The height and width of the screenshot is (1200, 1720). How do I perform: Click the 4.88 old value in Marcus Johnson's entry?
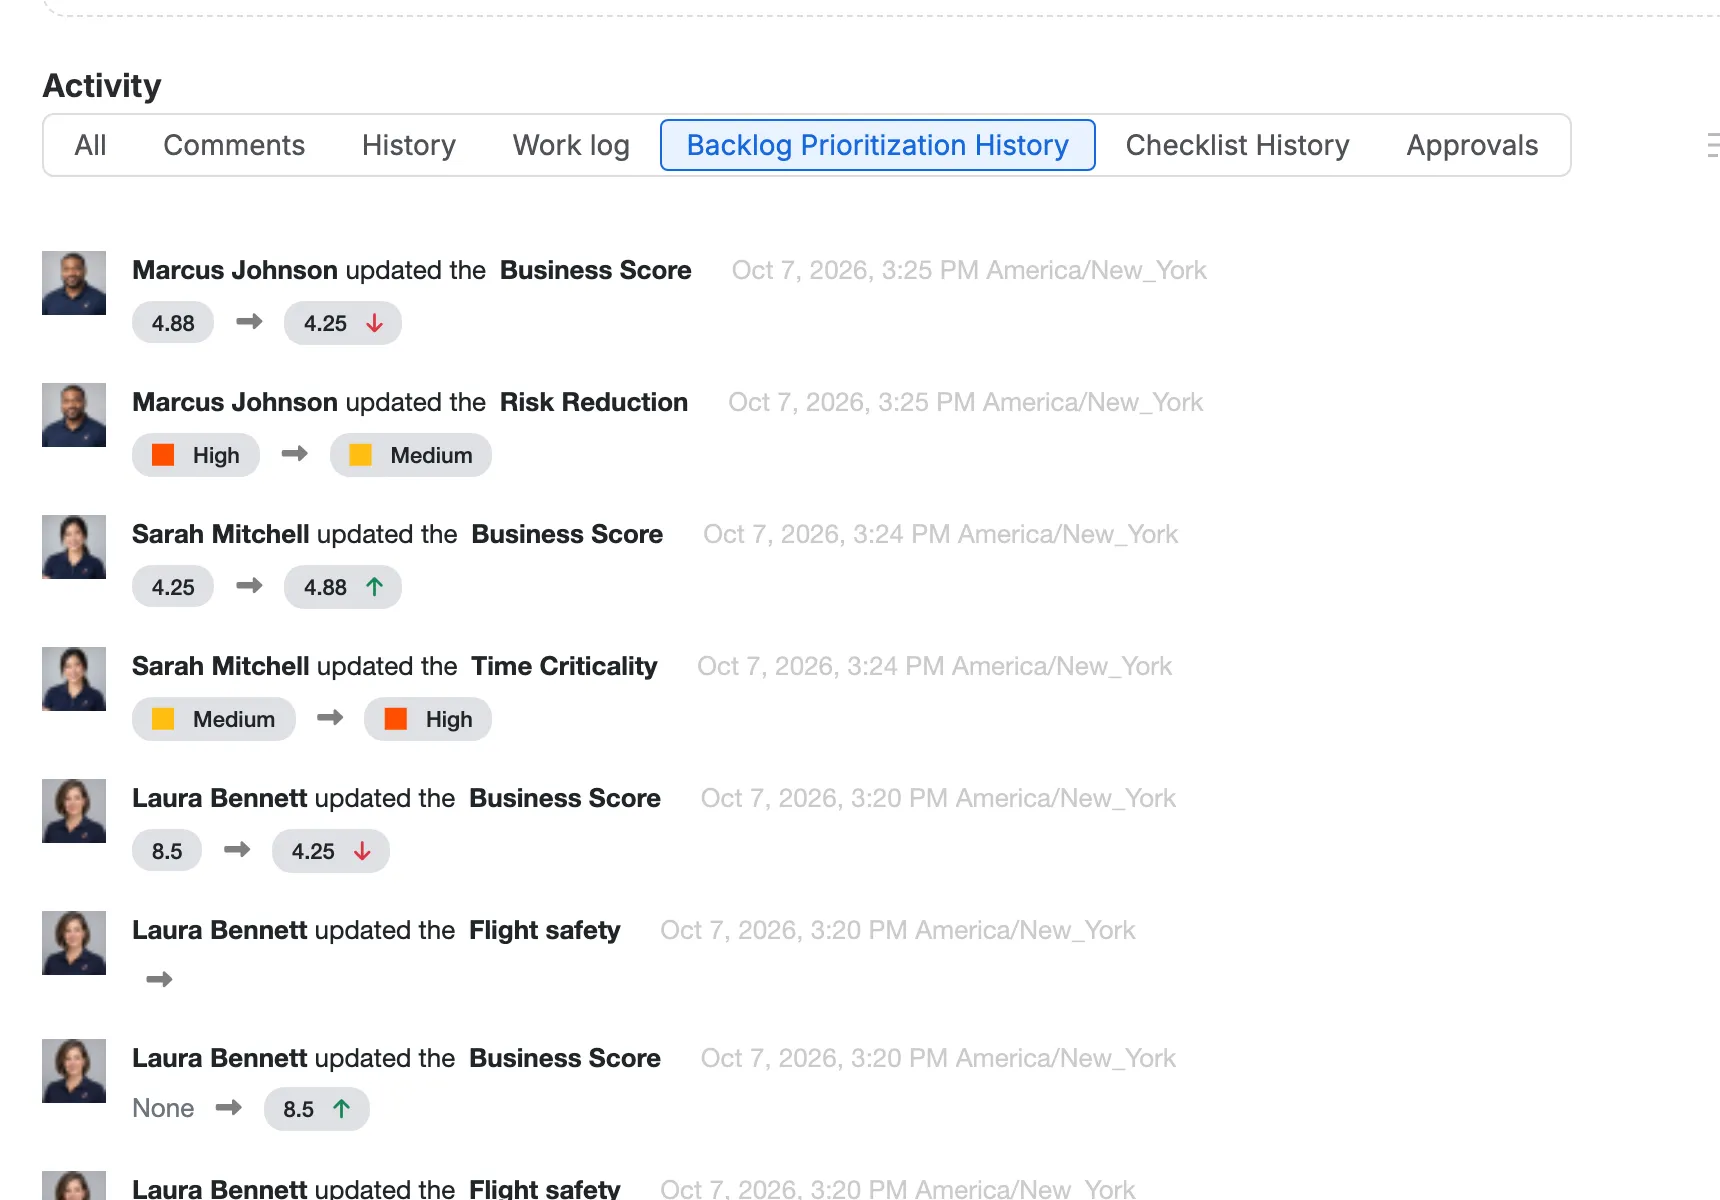tap(173, 323)
